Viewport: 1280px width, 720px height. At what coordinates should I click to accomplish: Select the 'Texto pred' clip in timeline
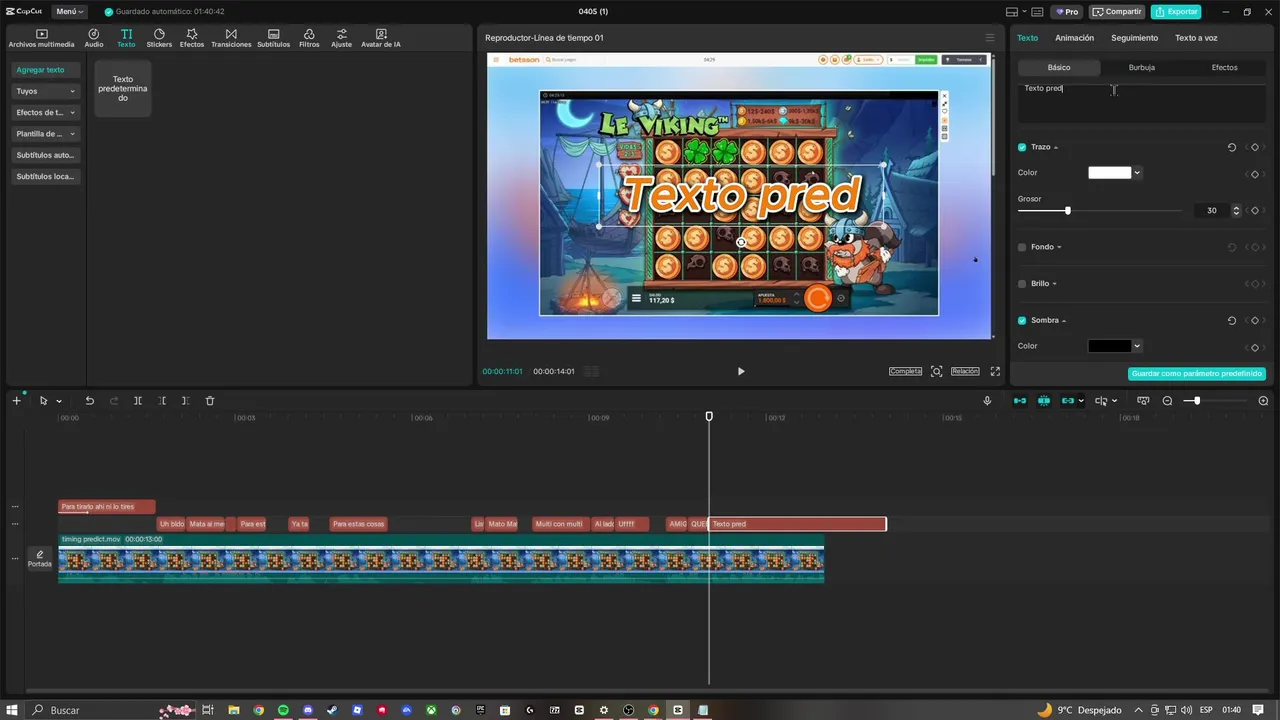point(797,524)
